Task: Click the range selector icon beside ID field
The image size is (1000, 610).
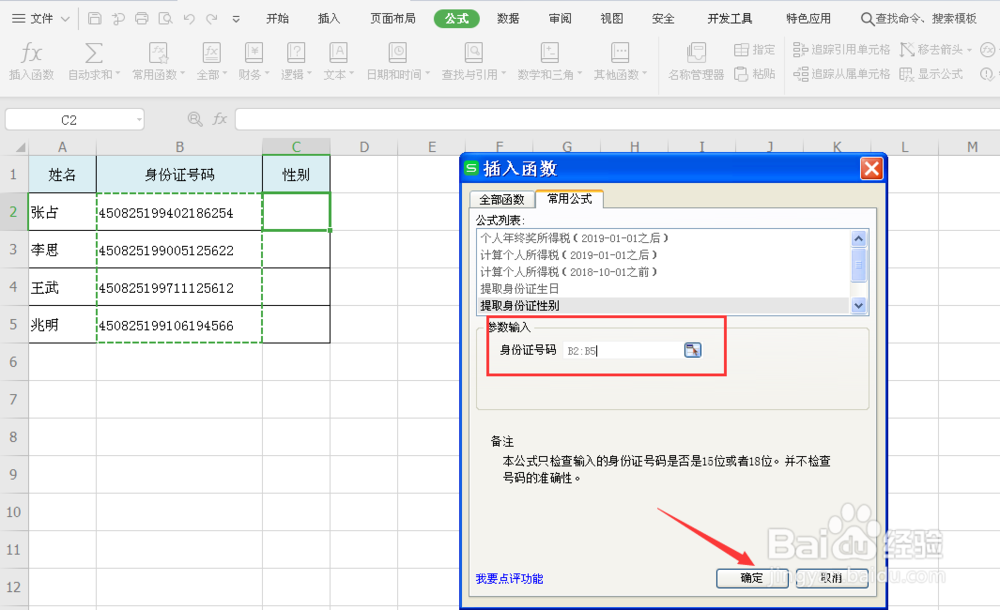Action: click(x=693, y=350)
